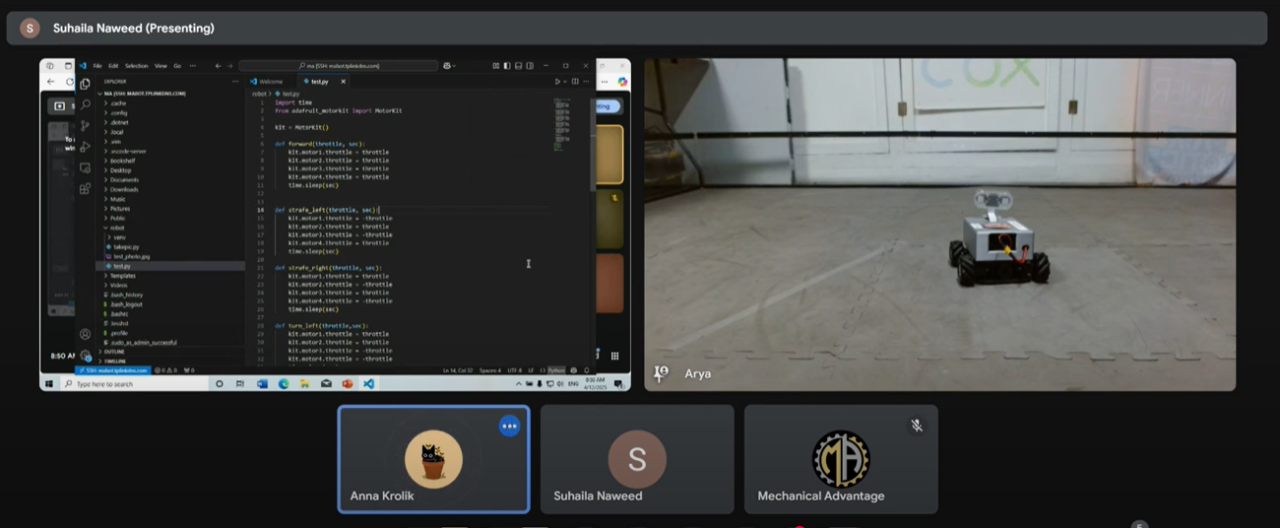Image resolution: width=1280 pixels, height=528 pixels.
Task: Select test.py in the explorer tree
Action: [170, 266]
